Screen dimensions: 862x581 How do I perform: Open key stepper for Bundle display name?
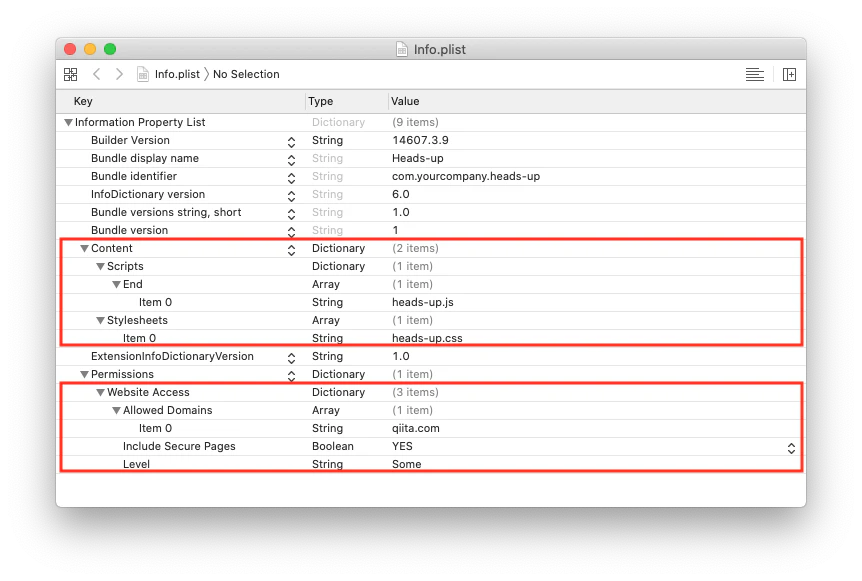[x=291, y=161]
